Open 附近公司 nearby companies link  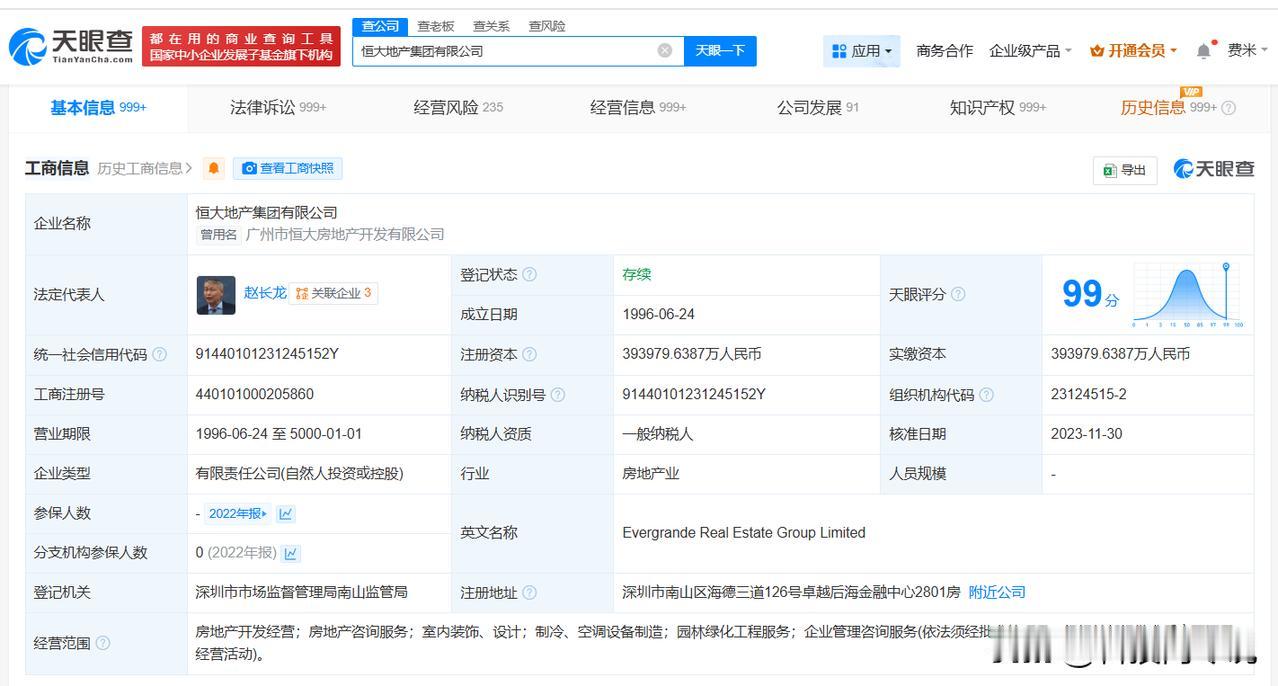click(997, 592)
